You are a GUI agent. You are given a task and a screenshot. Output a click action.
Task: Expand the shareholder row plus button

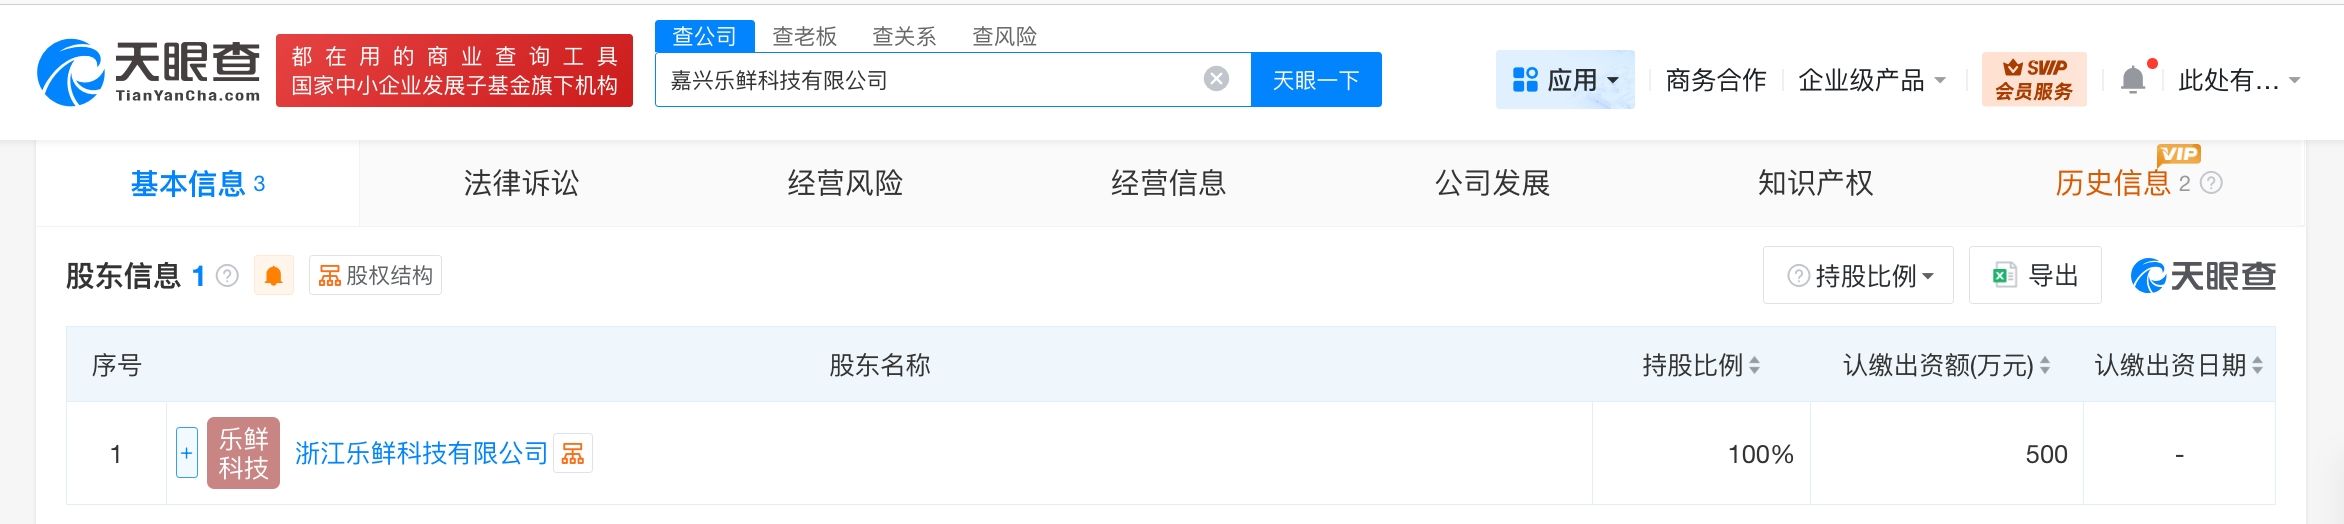click(186, 453)
